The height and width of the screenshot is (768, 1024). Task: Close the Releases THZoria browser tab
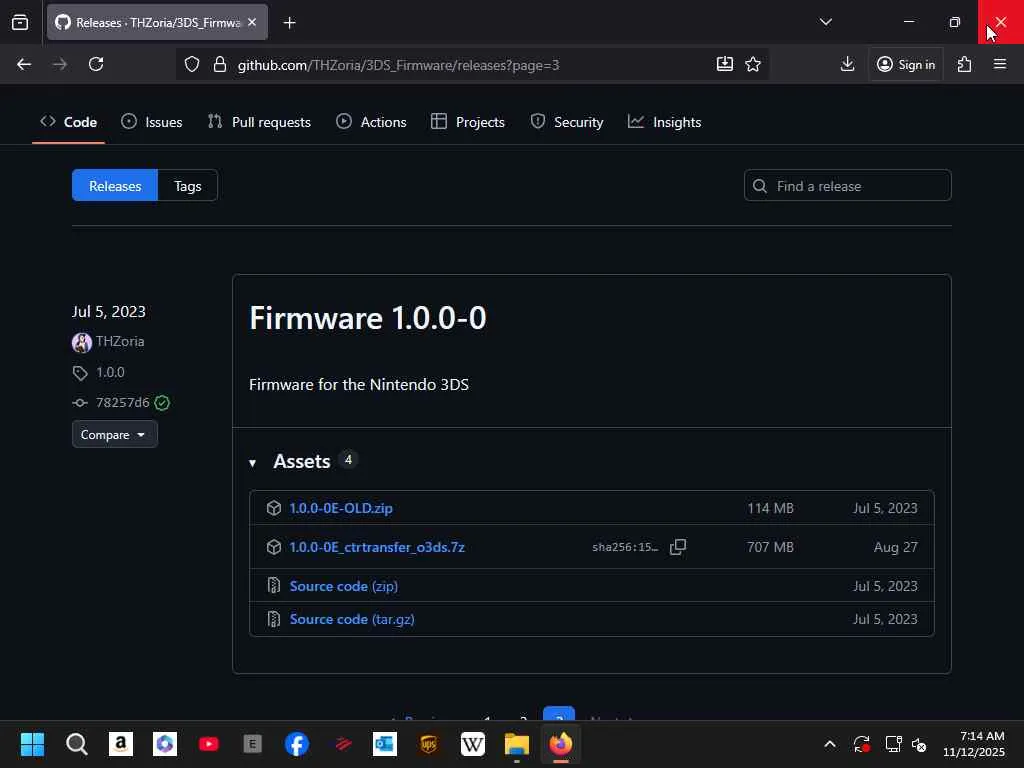[252, 22]
